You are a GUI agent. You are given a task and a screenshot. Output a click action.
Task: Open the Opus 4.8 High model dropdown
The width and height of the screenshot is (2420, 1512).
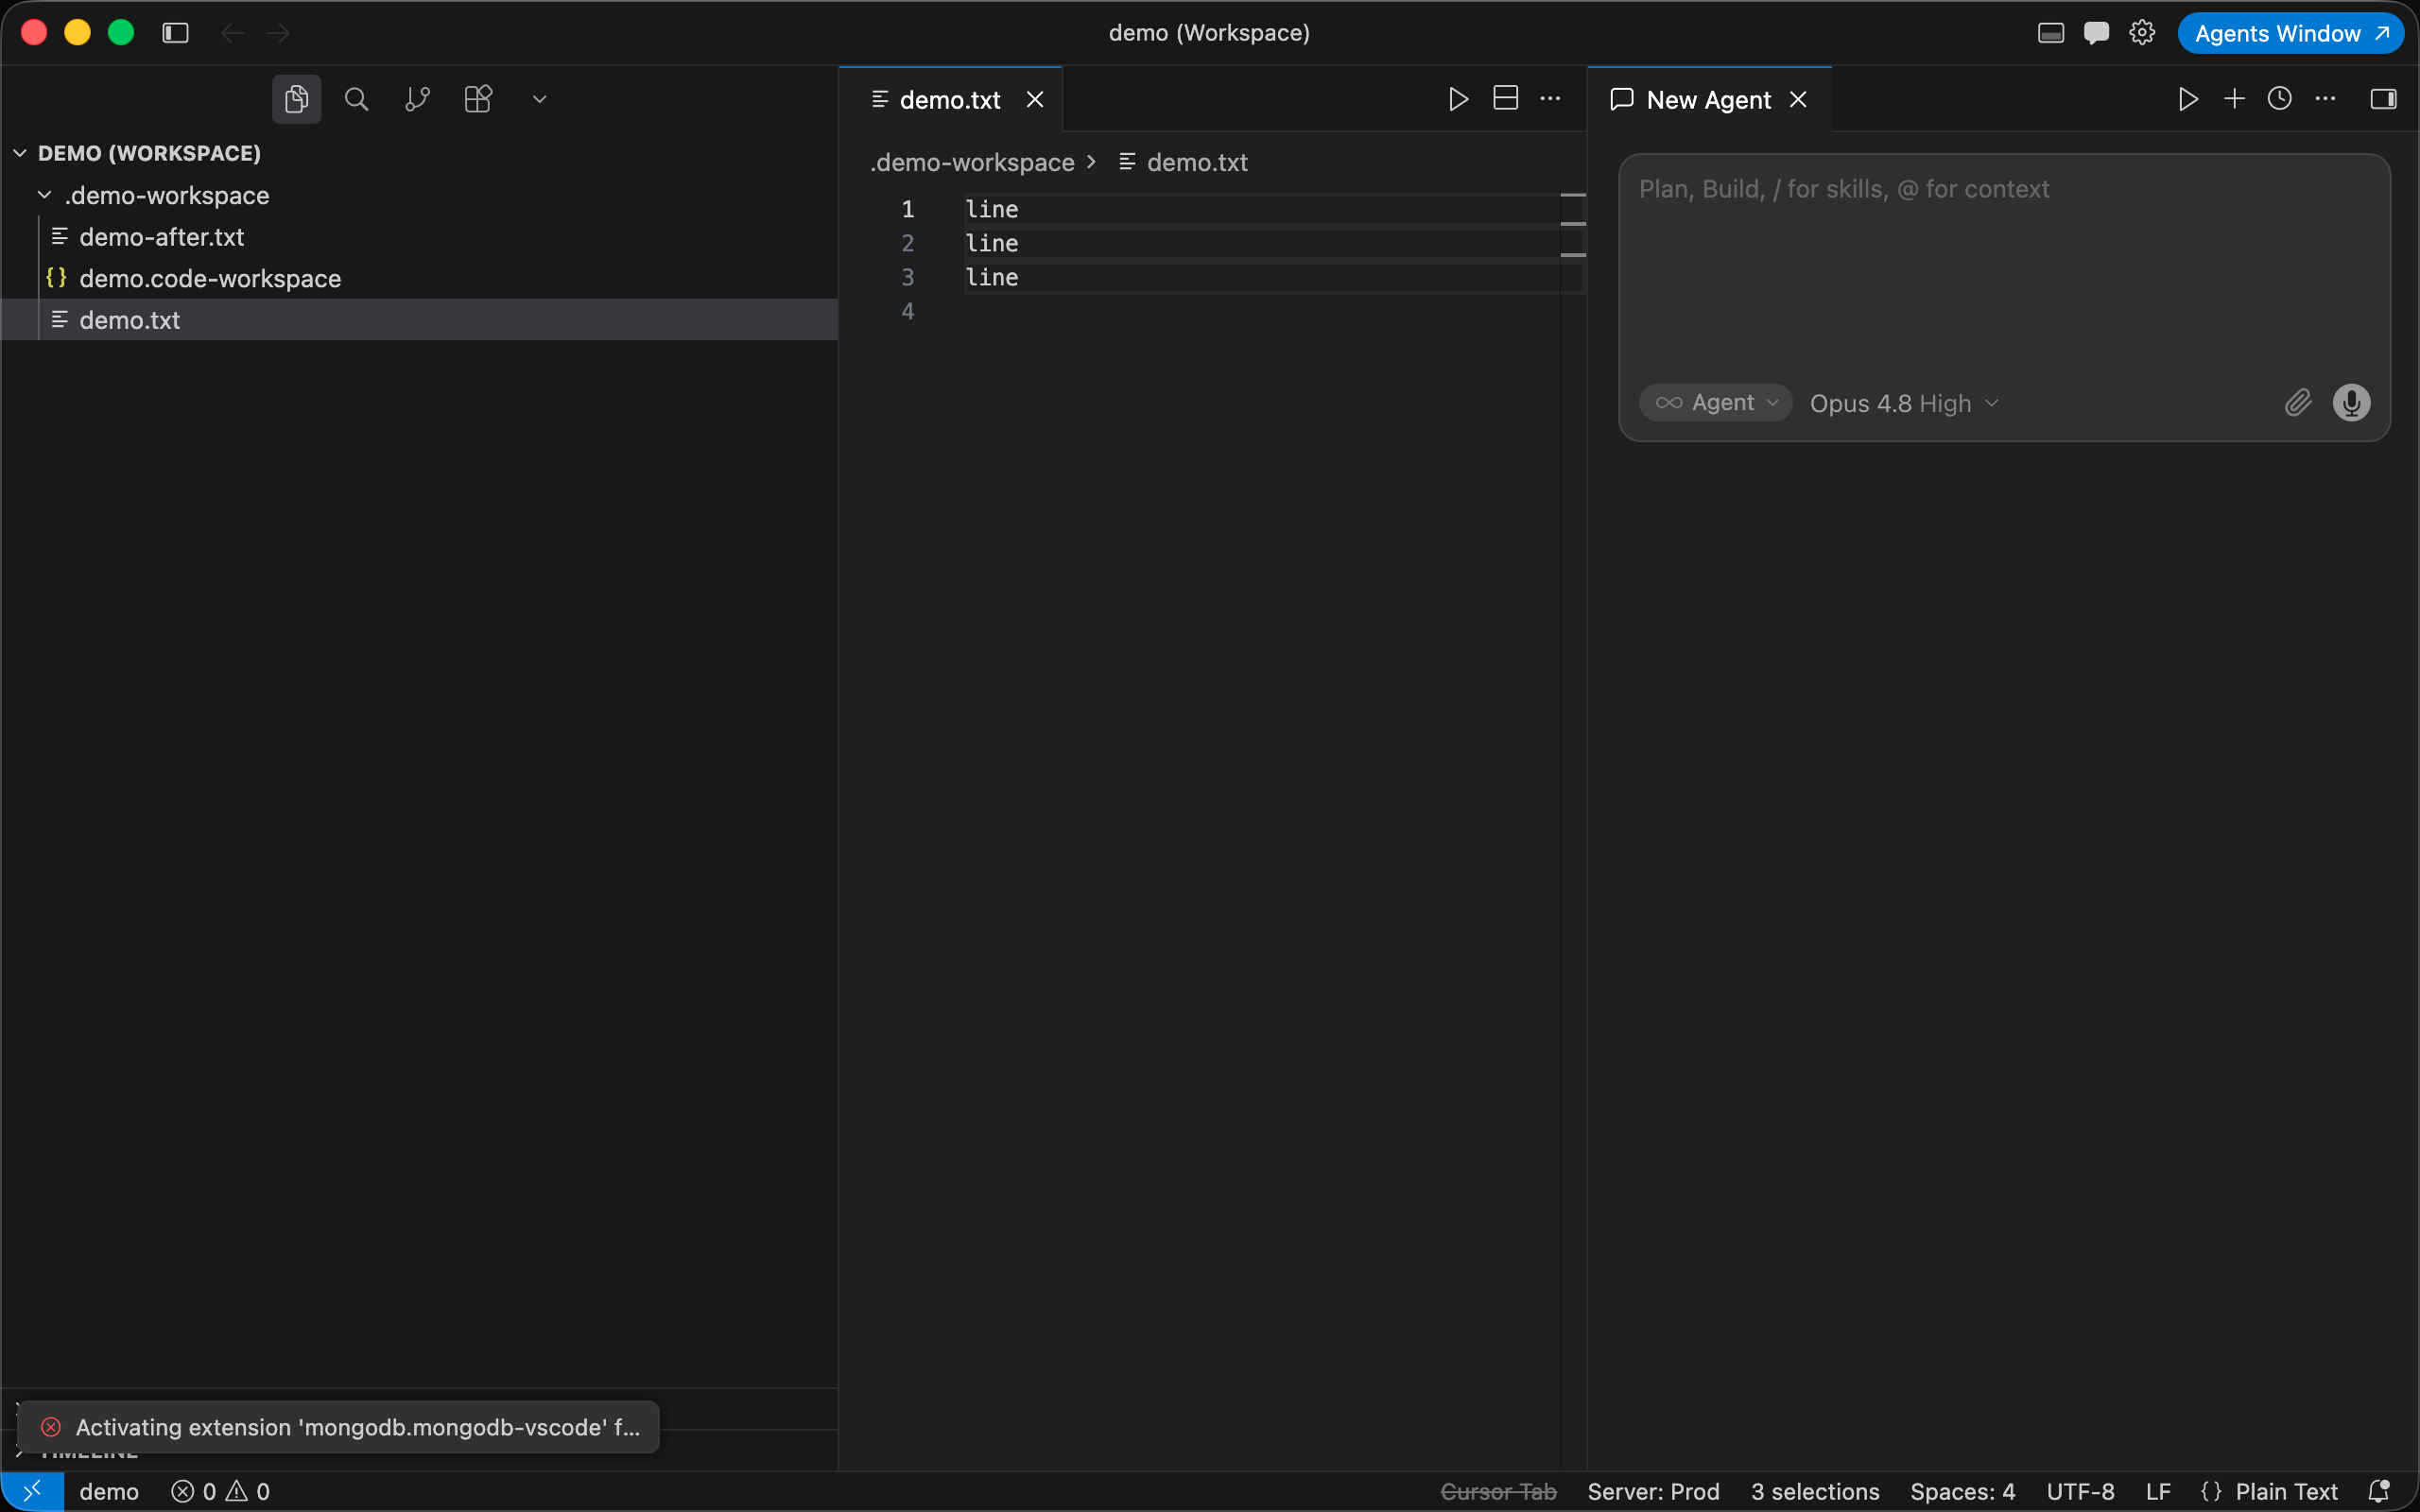[x=1904, y=403]
